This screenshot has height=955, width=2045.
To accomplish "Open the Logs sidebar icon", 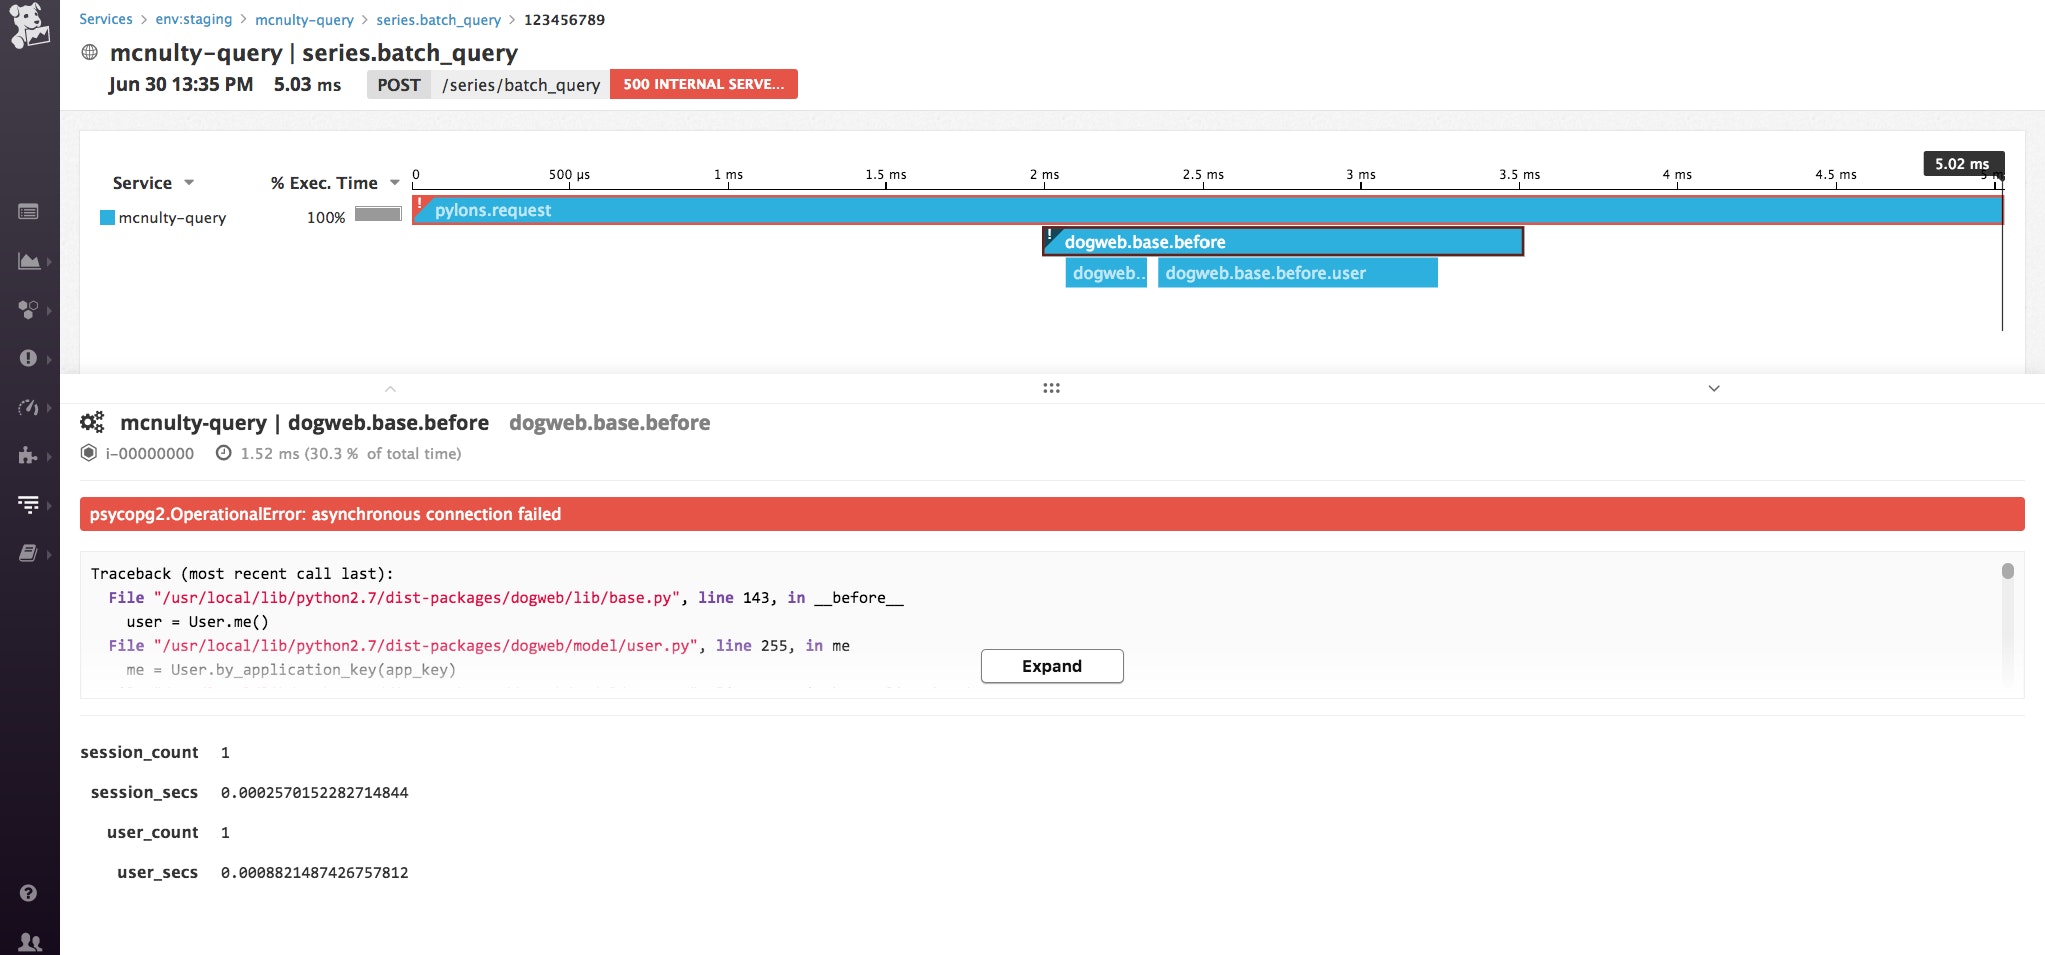I will click(x=29, y=505).
